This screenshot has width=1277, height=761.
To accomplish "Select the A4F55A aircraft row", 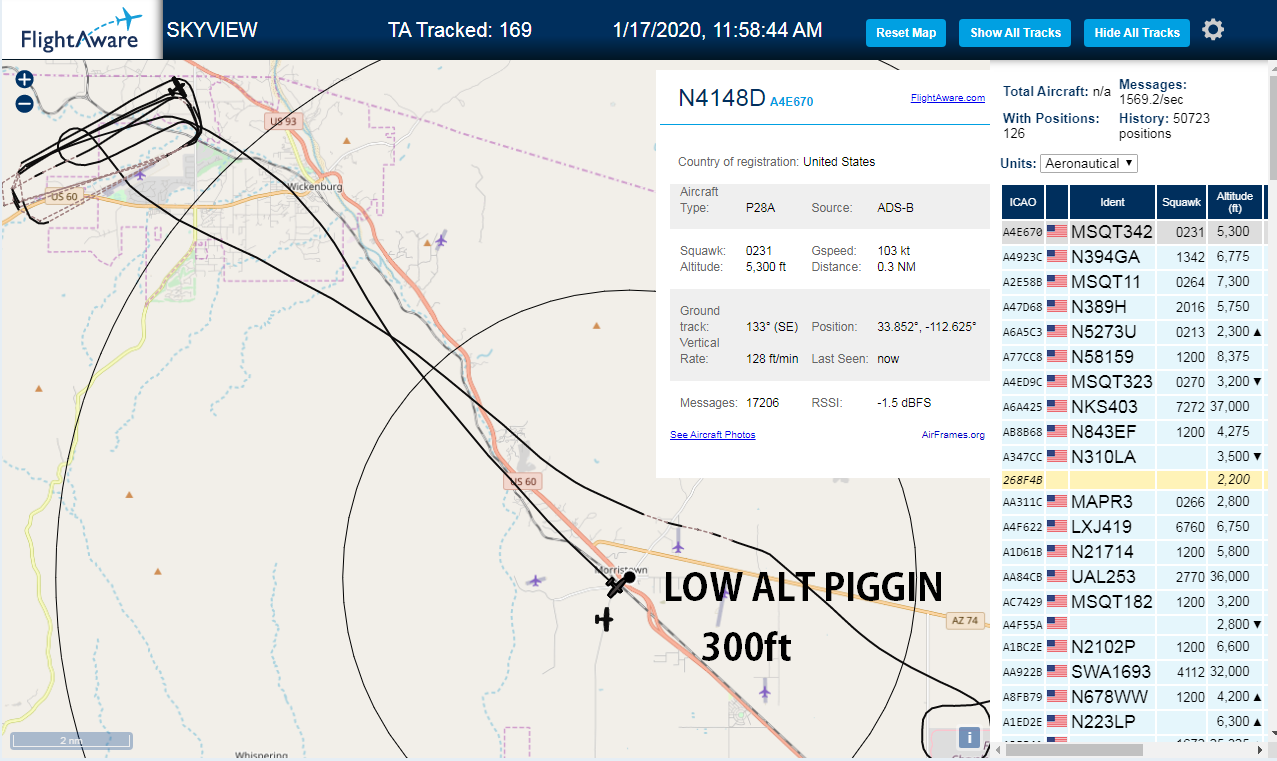I will [1133, 624].
